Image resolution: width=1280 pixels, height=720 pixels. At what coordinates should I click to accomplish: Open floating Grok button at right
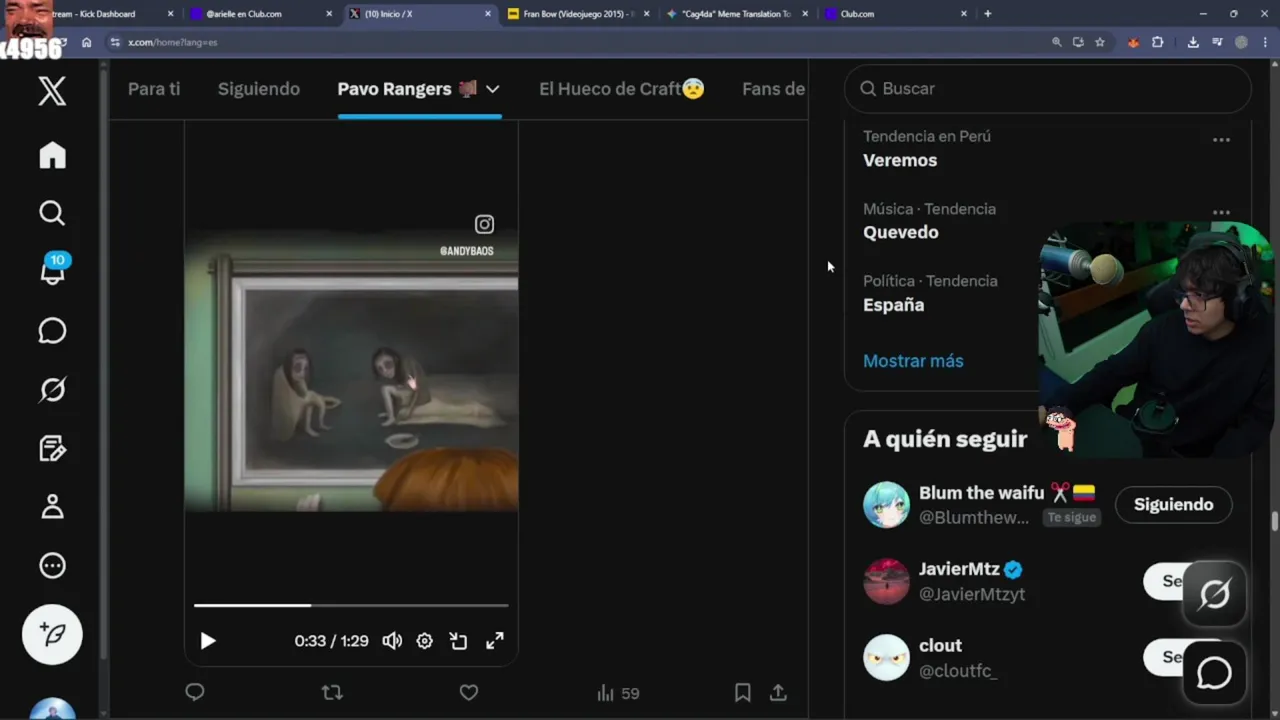(1214, 595)
